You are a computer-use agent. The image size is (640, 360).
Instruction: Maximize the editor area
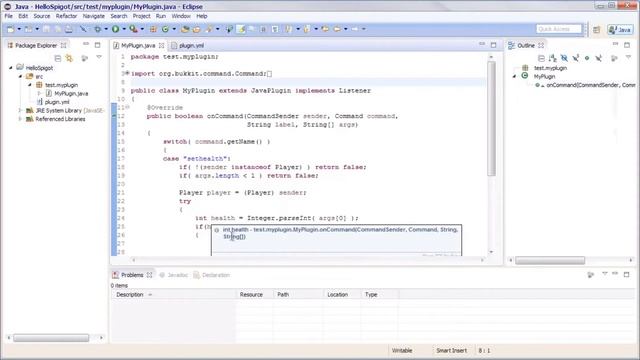coord(493,44)
